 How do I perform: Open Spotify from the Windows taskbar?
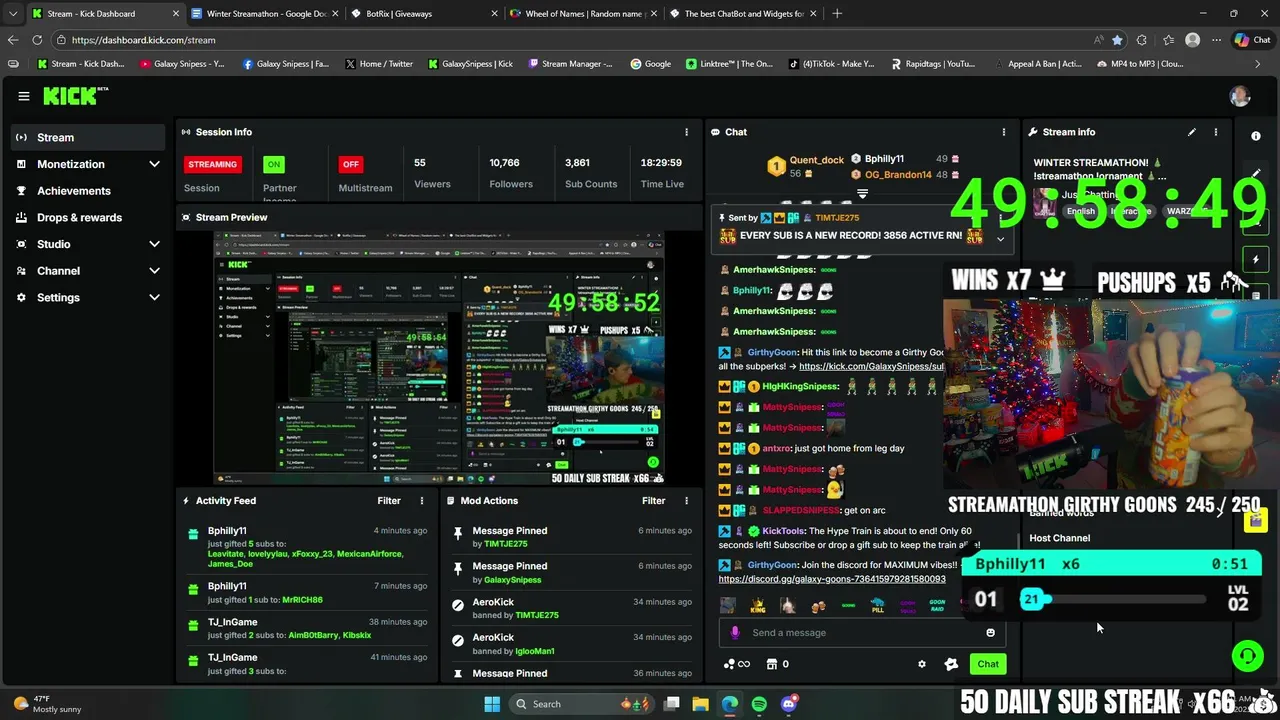point(759,704)
